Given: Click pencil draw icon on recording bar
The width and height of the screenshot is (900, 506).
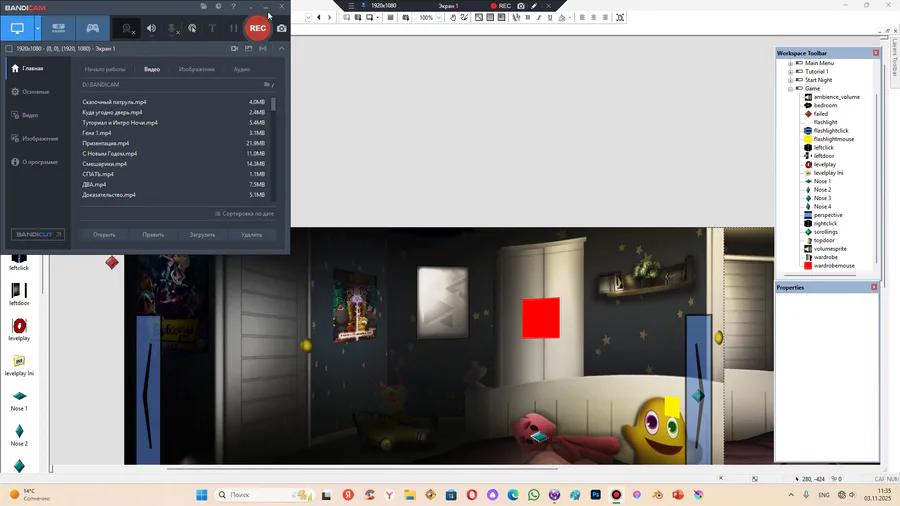Looking at the screenshot, I should pos(534,6).
